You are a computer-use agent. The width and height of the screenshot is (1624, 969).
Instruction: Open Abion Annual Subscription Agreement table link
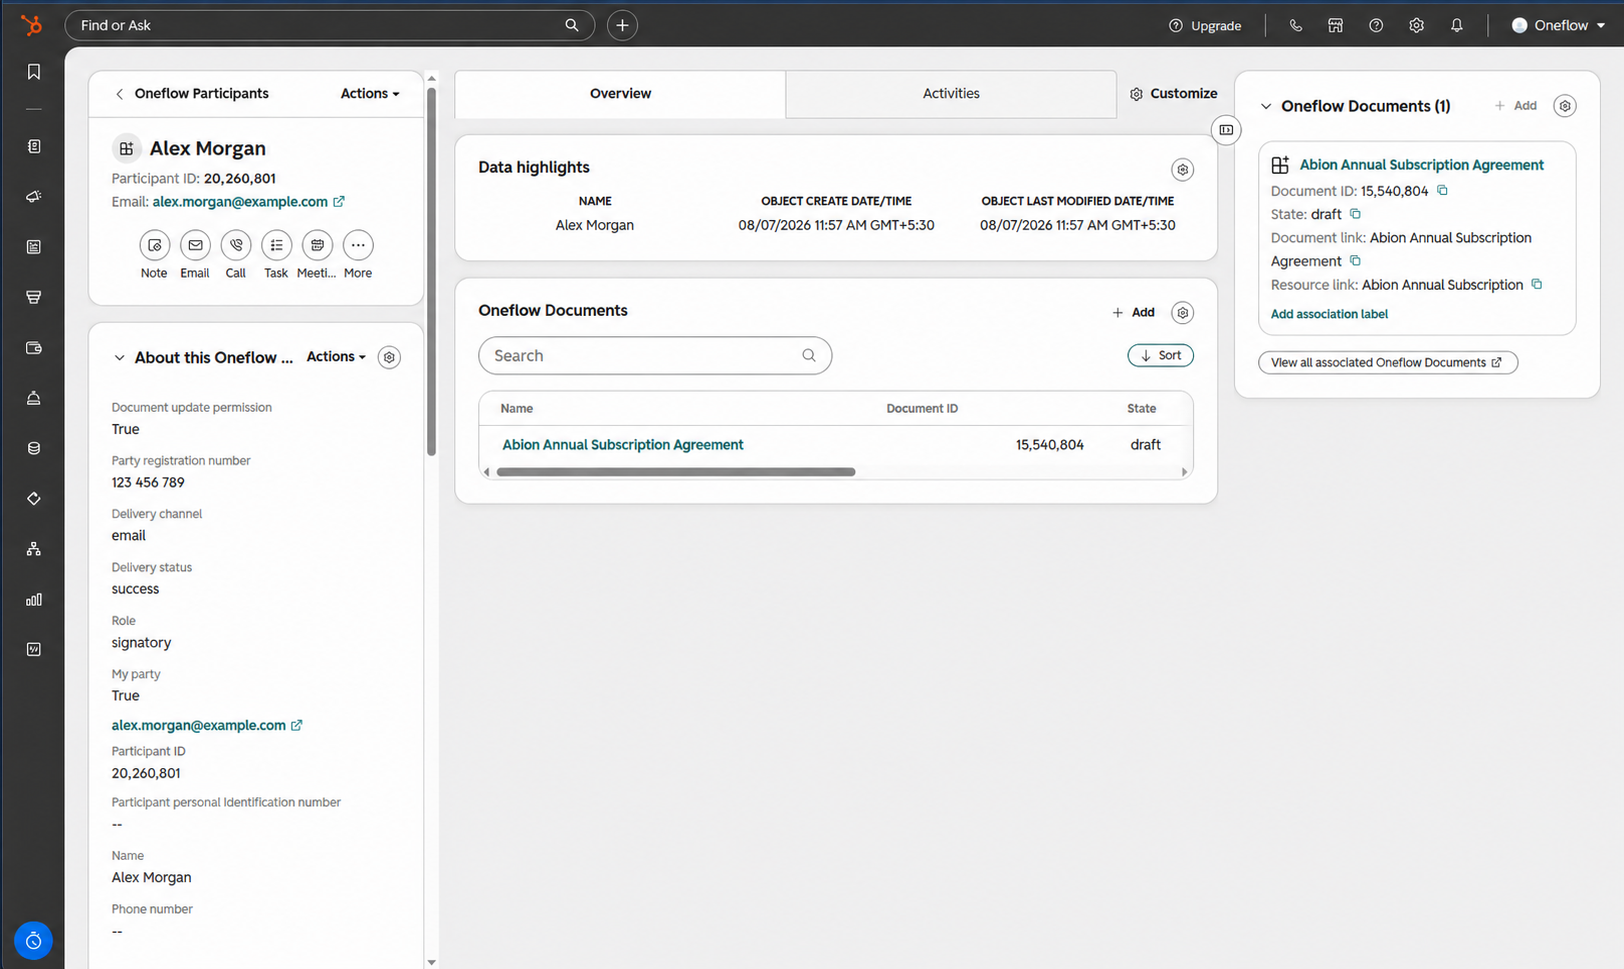623,445
